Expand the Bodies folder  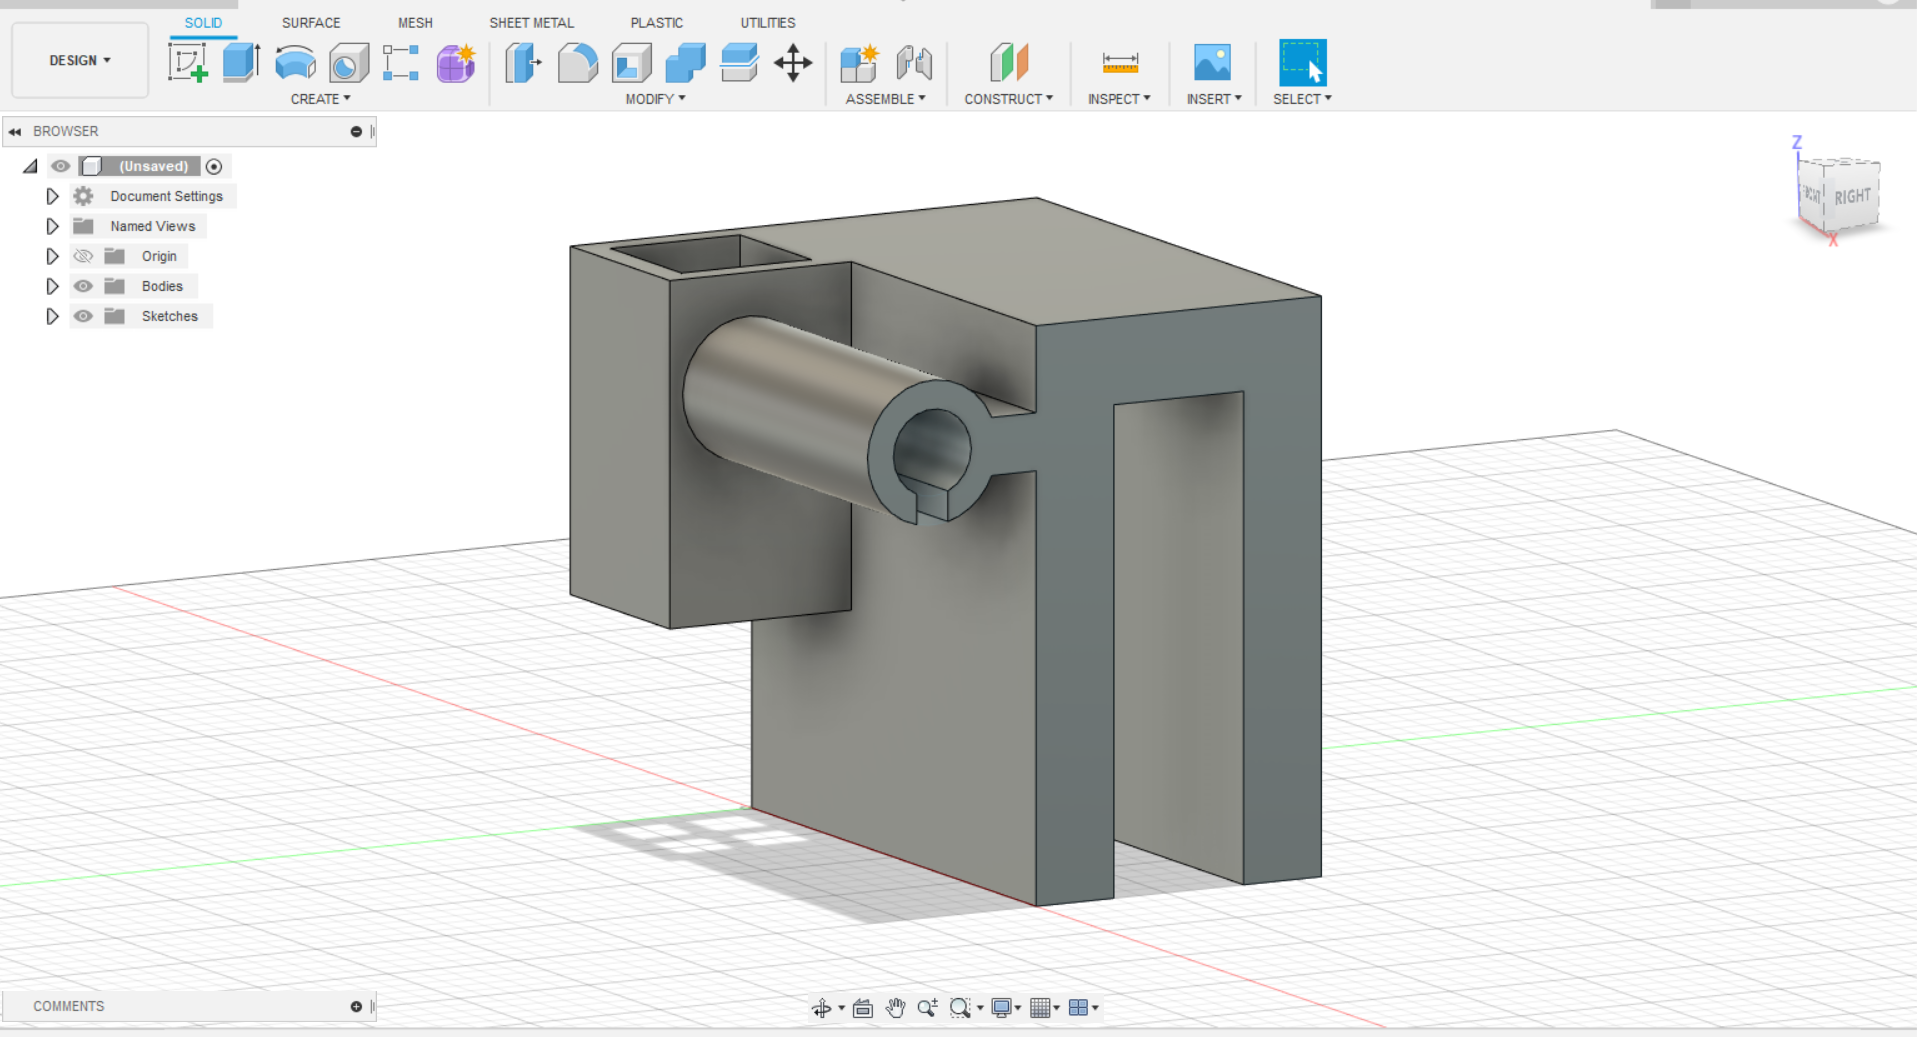(52, 286)
